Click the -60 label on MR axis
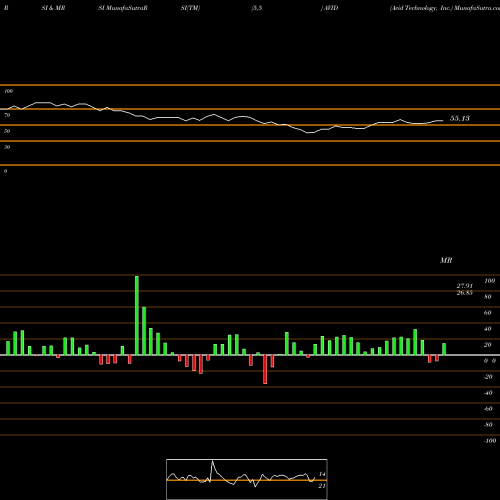This screenshot has height=500, width=500. 488,409
